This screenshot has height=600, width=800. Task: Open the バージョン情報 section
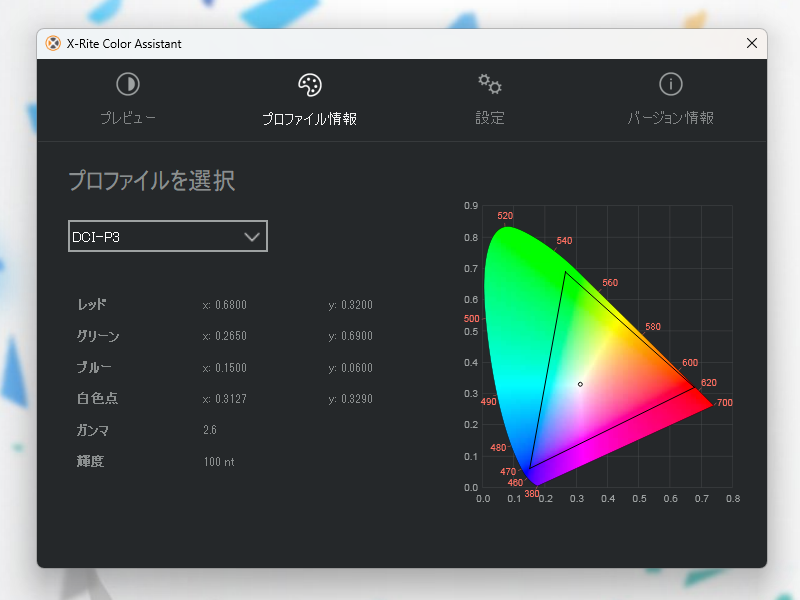[x=670, y=100]
